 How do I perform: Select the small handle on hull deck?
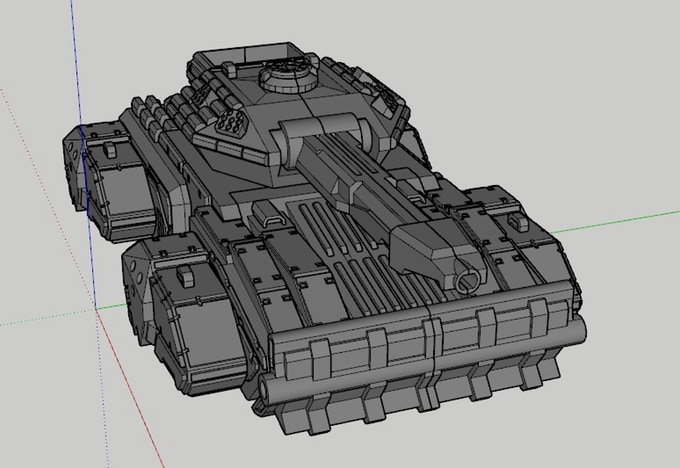pyautogui.click(x=274, y=213)
